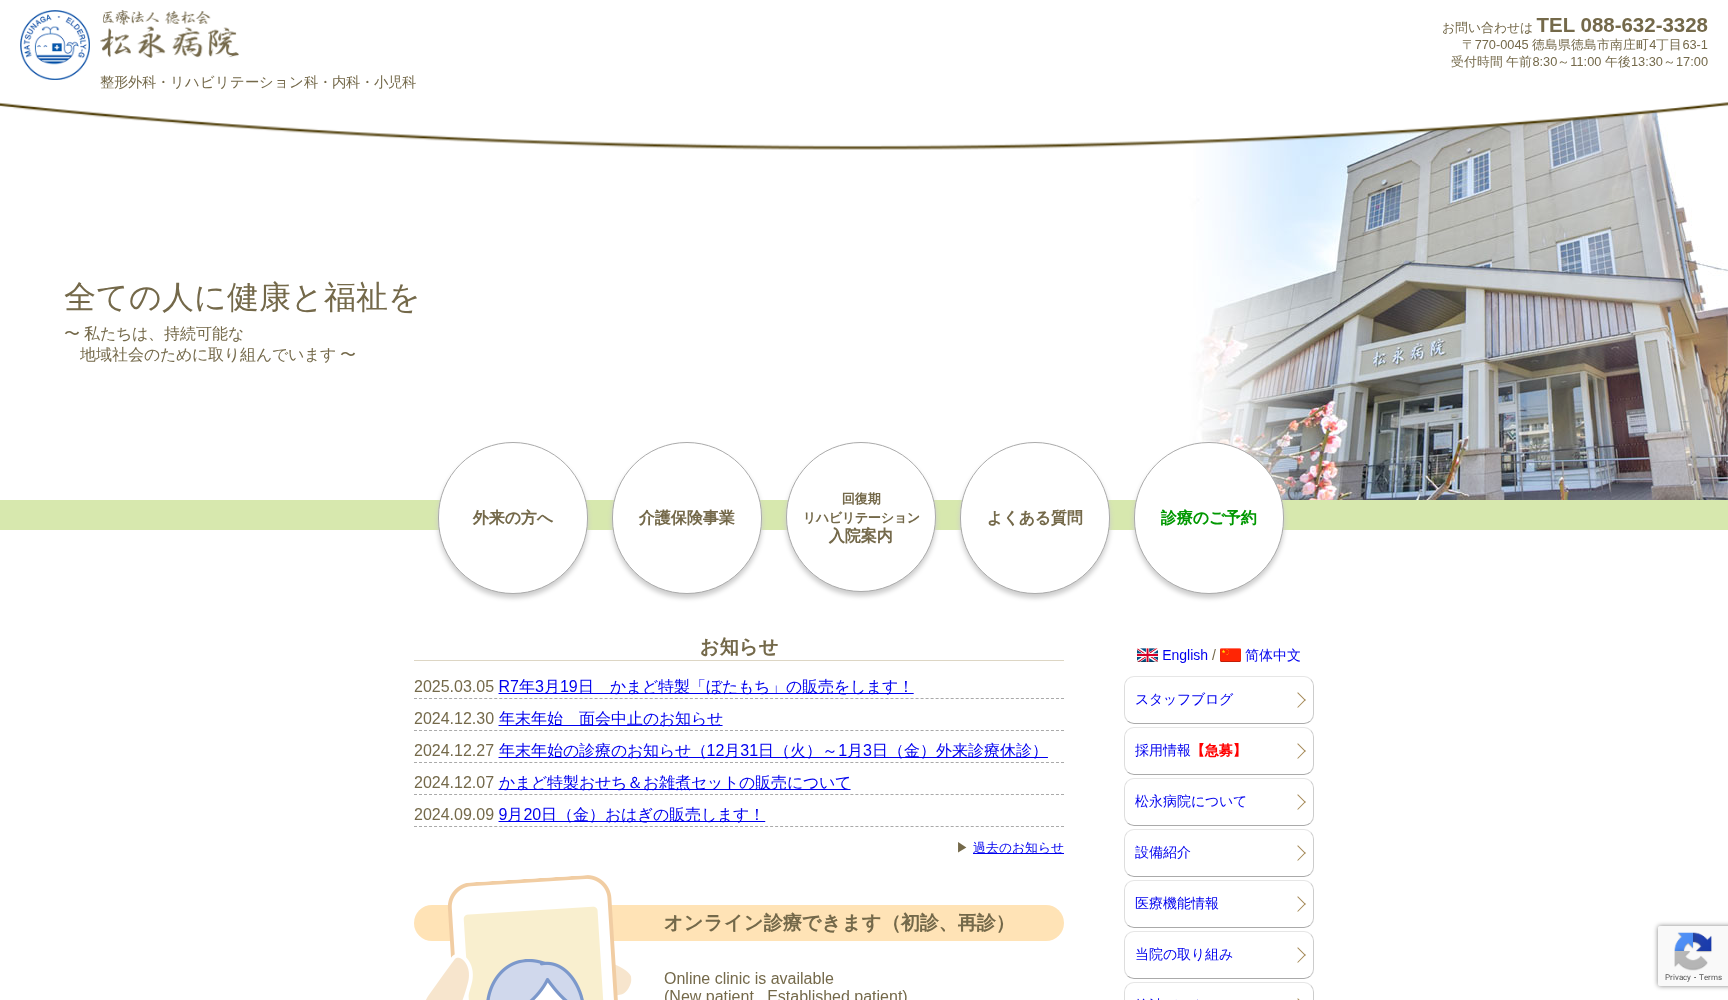Open 当院の取り組み sidebar item
Viewport: 1728px width, 1000px height.
[1219, 955]
